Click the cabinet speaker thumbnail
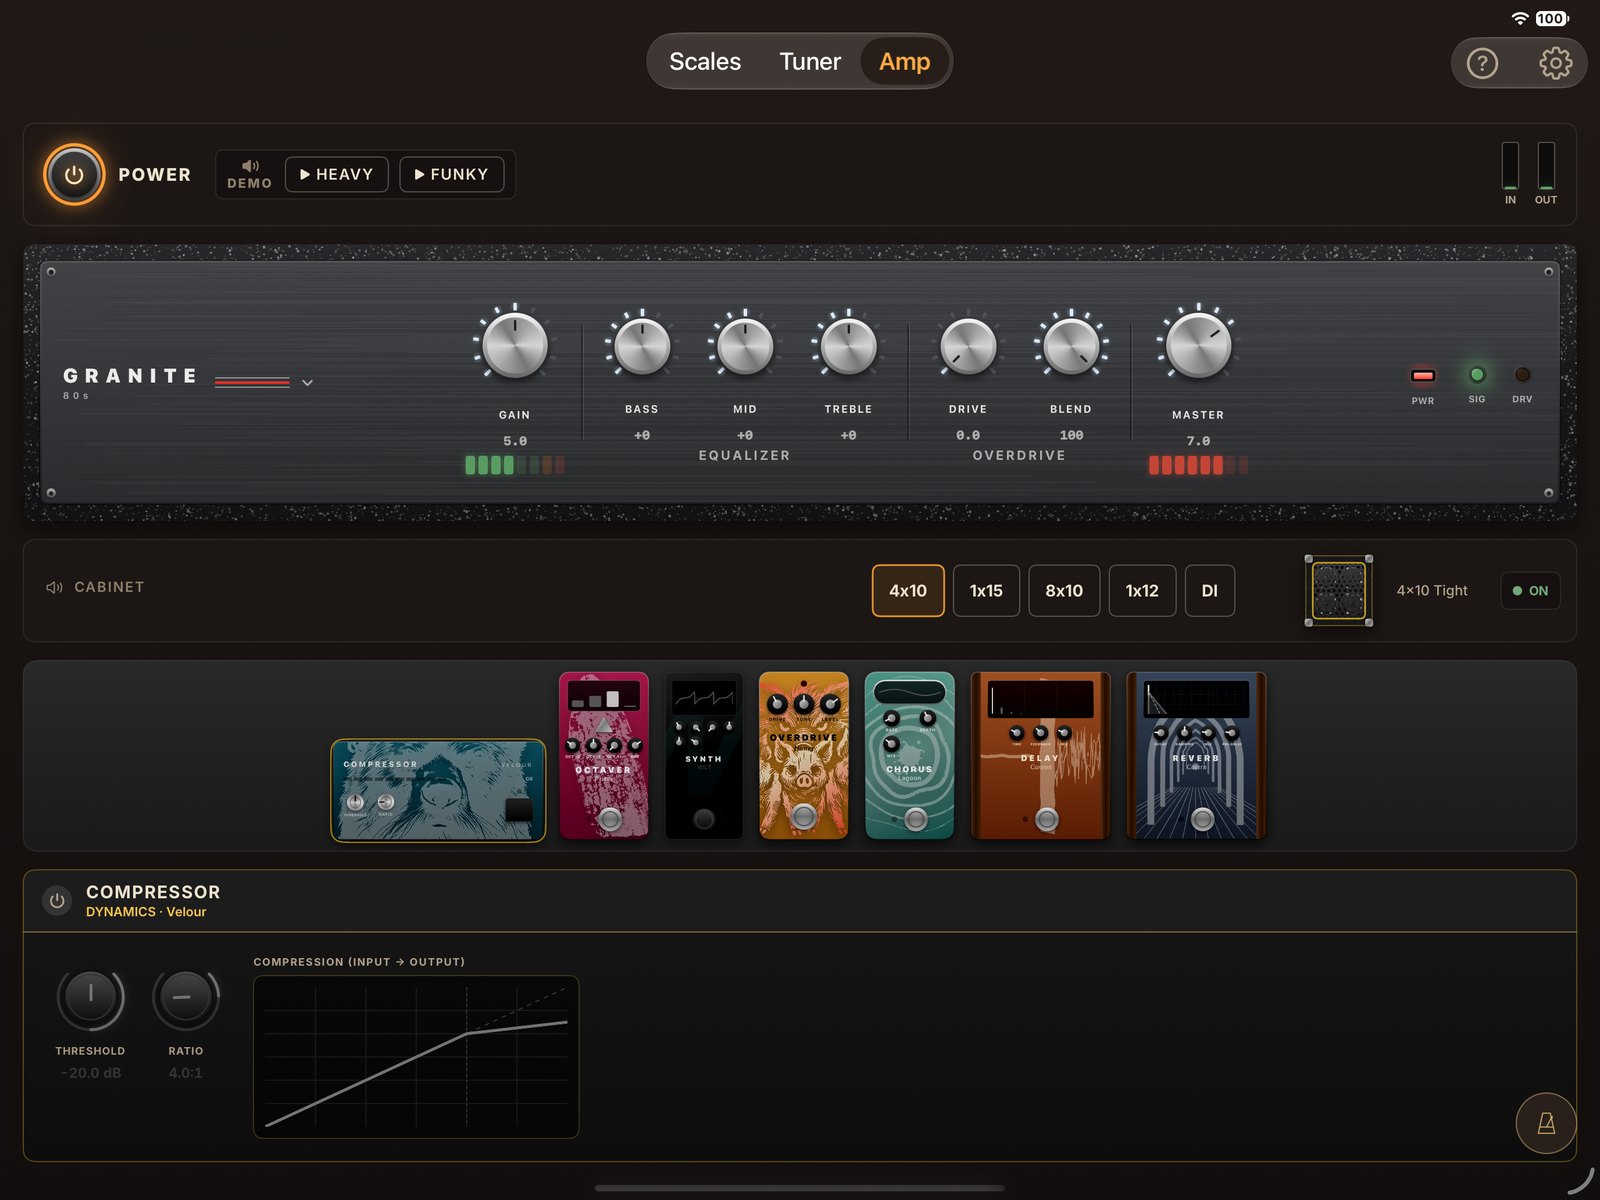The height and width of the screenshot is (1200, 1600). 1338,590
